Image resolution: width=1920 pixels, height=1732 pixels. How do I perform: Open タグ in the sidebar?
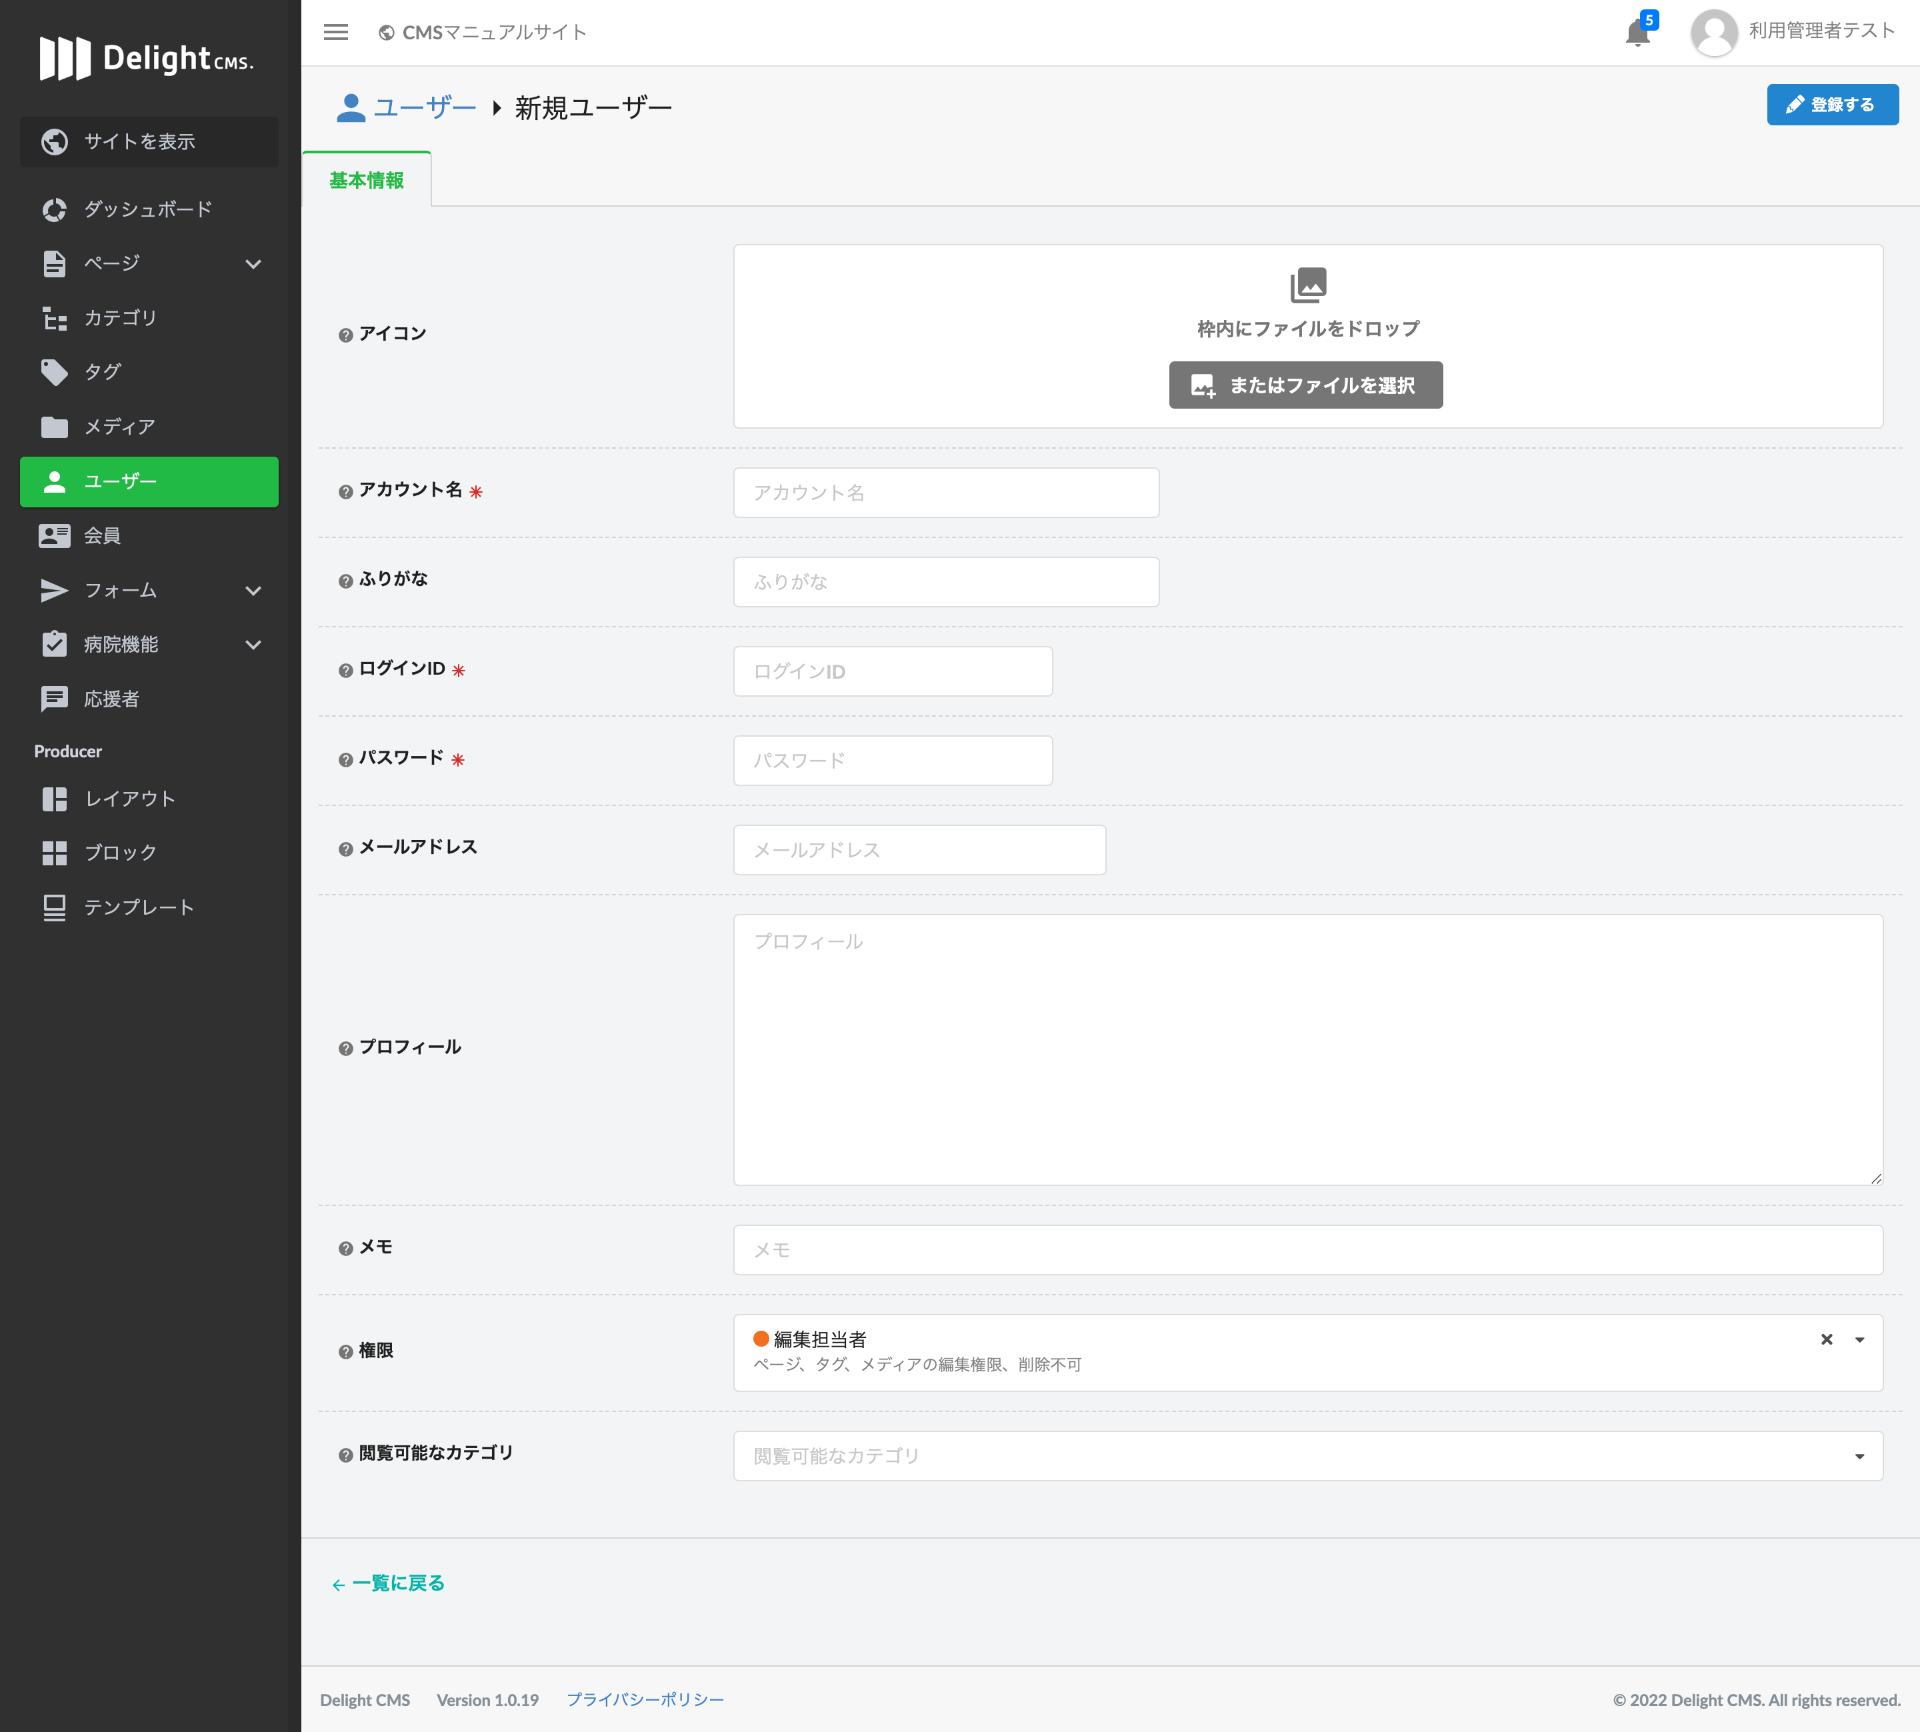click(102, 372)
